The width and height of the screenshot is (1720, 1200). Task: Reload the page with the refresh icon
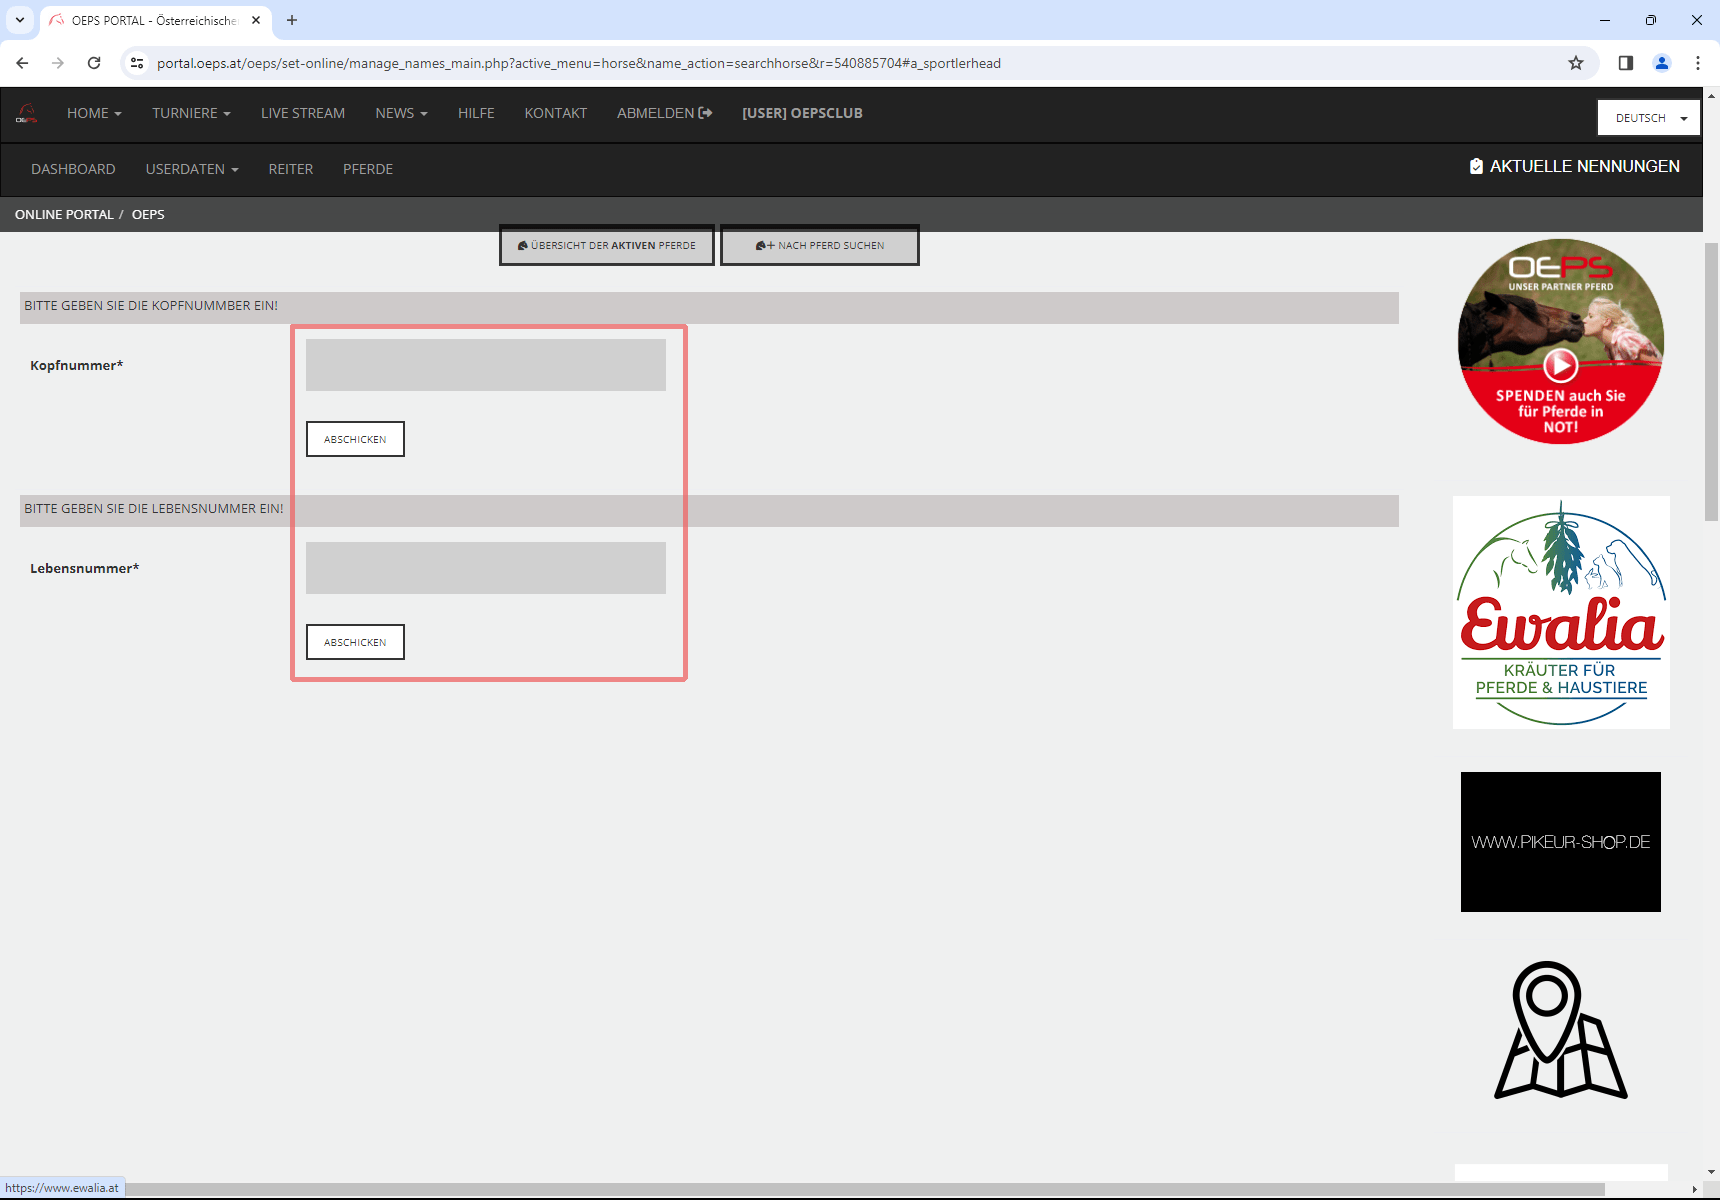pyautogui.click(x=94, y=63)
